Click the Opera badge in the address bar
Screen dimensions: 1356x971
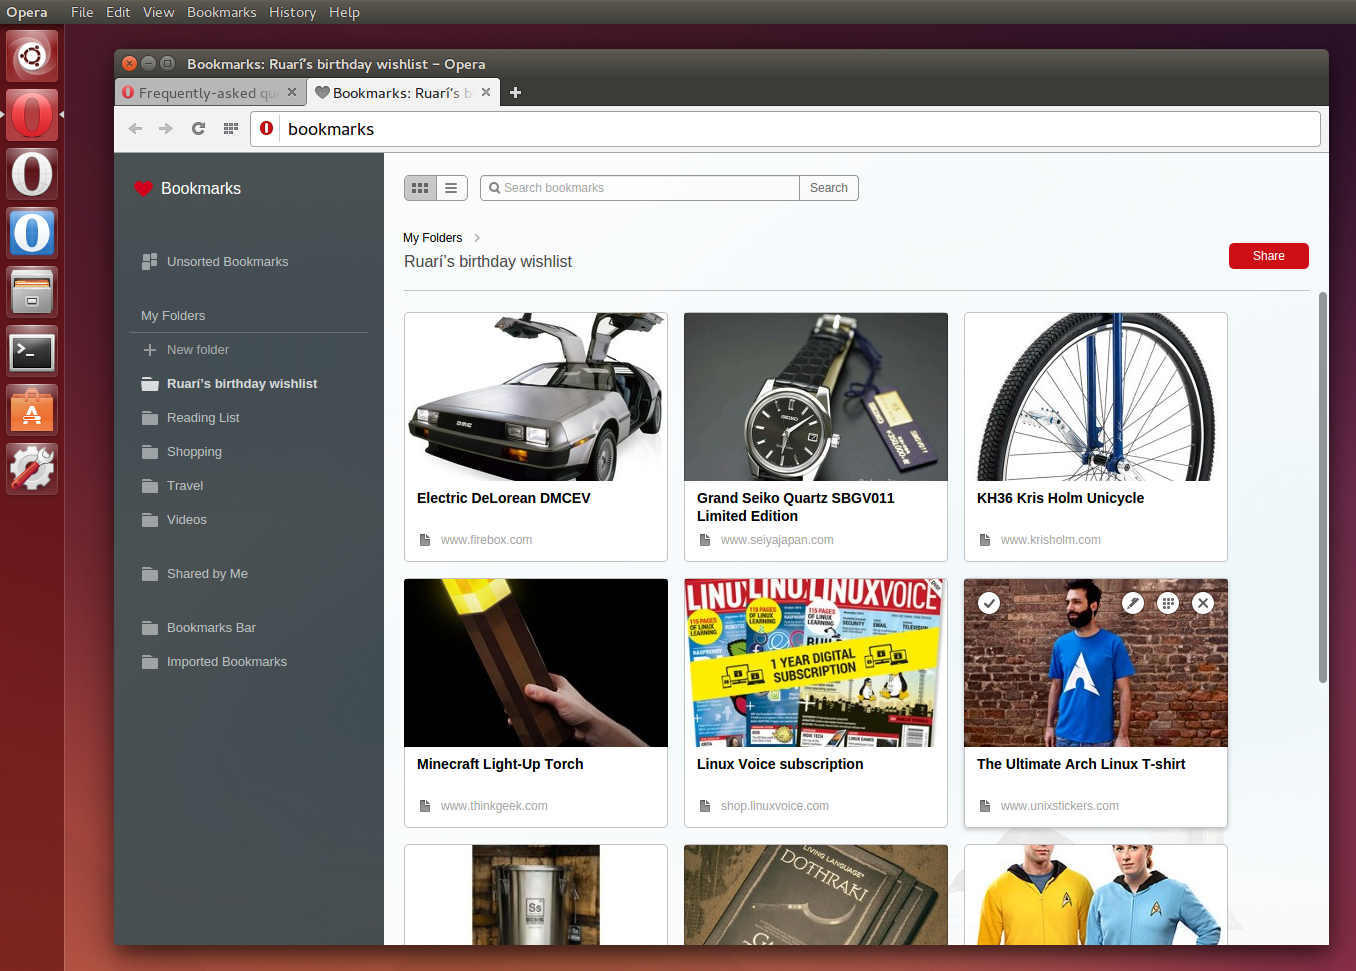(x=266, y=128)
